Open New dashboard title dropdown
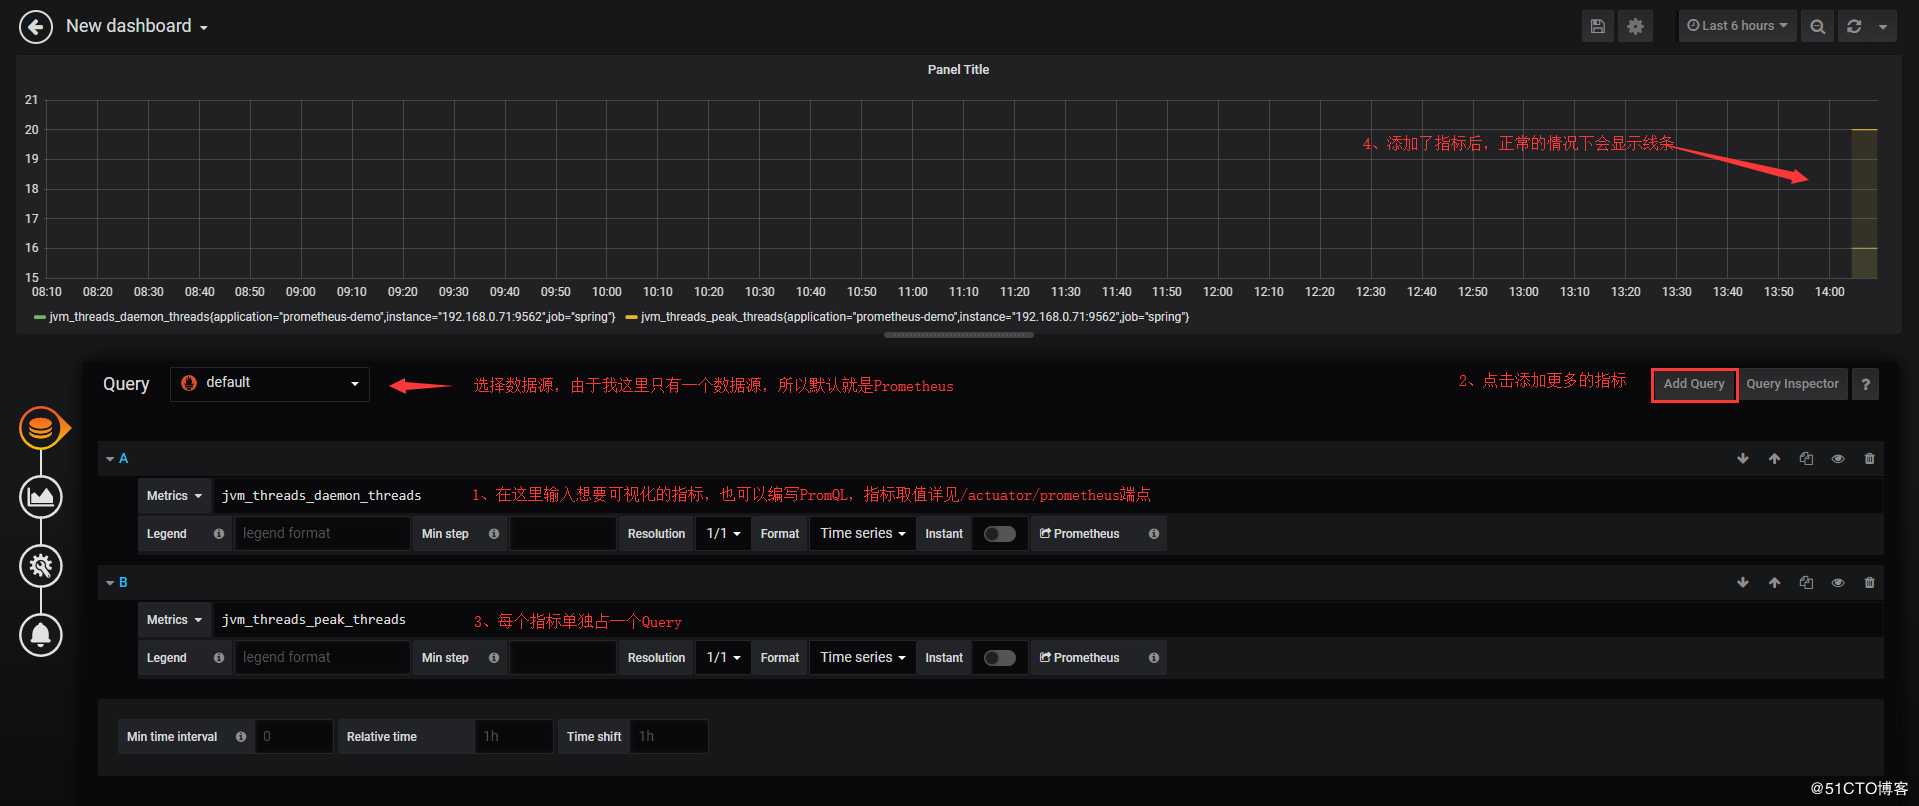Screen dimensions: 1919x806 137,26
